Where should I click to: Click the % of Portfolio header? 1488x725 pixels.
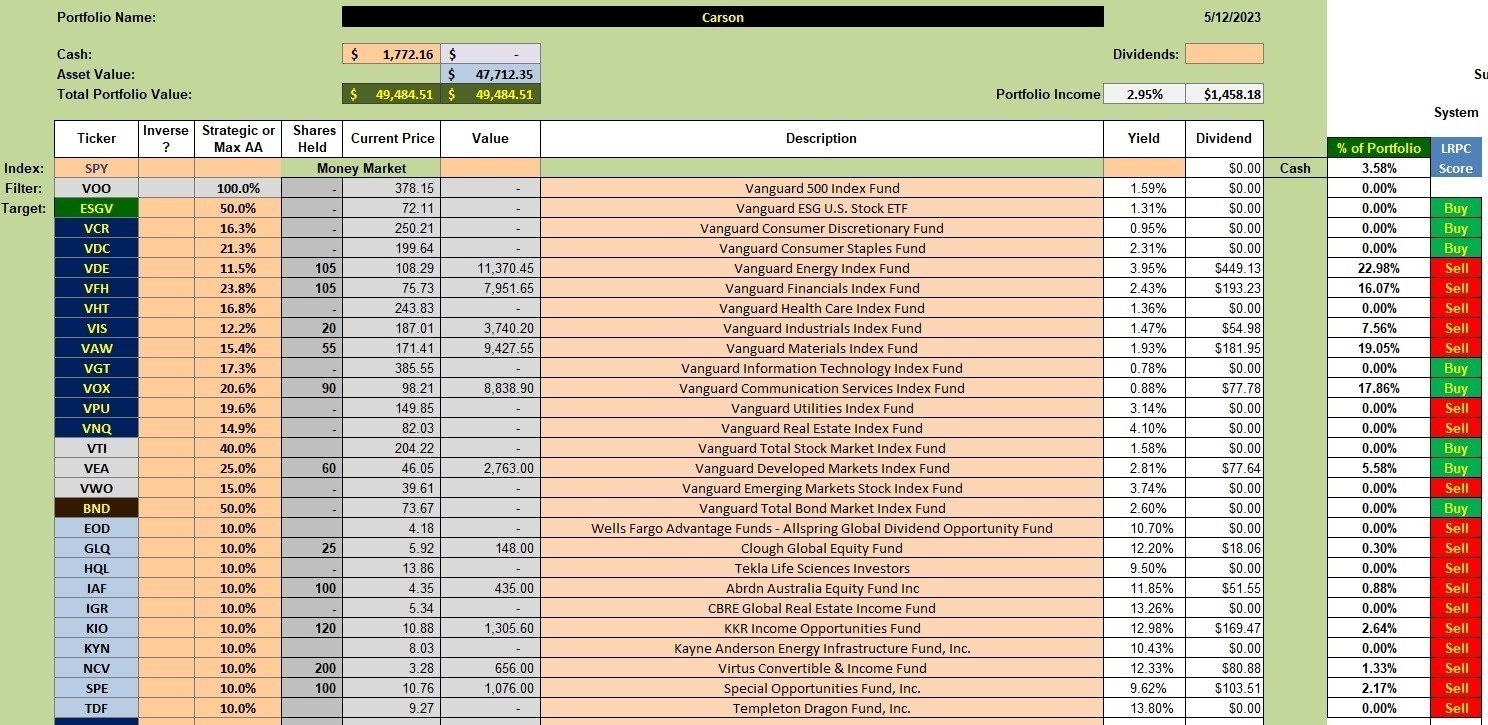pyautogui.click(x=1378, y=148)
